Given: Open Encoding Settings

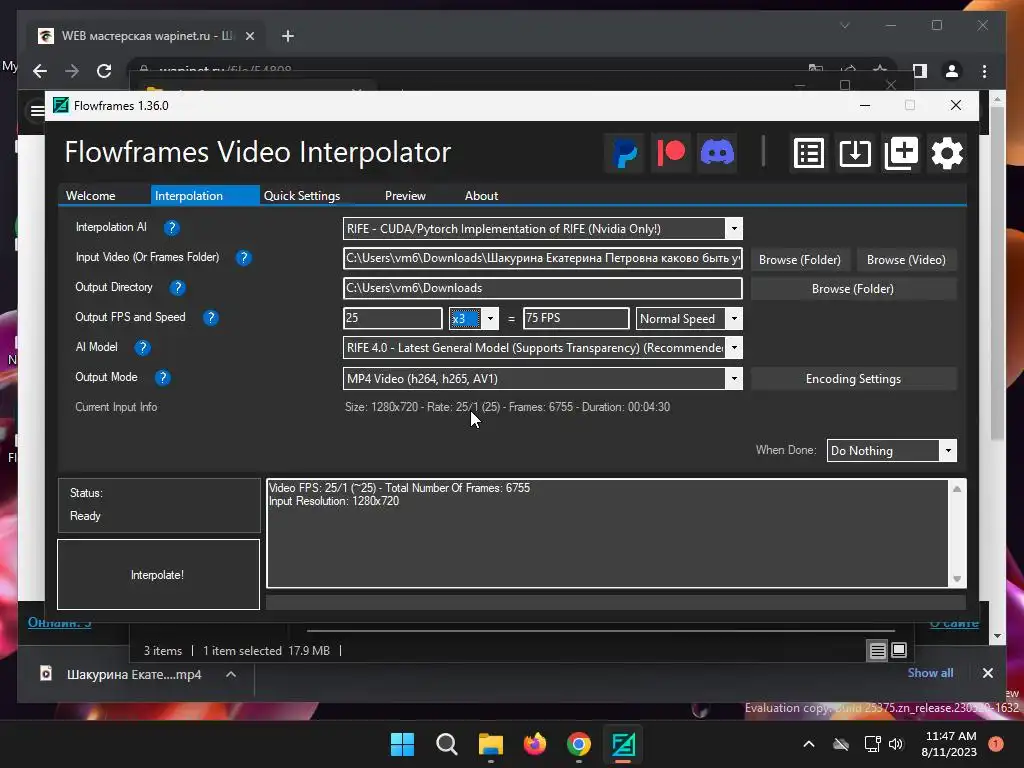Looking at the screenshot, I should tap(853, 379).
